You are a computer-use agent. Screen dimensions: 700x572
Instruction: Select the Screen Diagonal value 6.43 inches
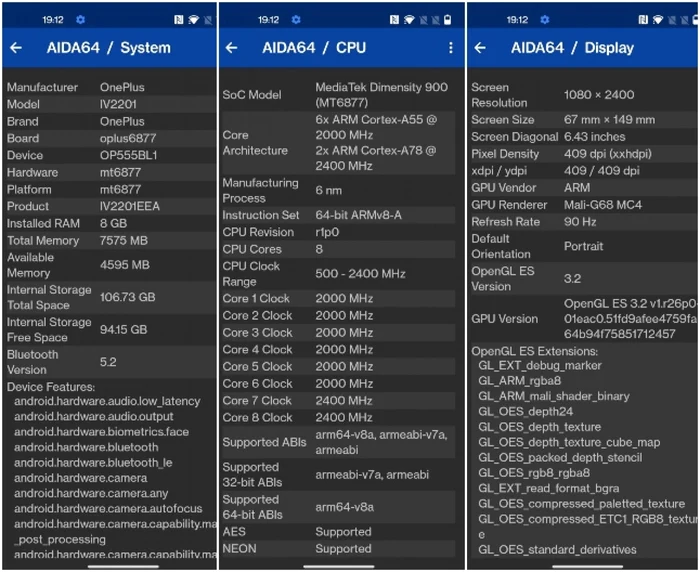[x=595, y=137]
